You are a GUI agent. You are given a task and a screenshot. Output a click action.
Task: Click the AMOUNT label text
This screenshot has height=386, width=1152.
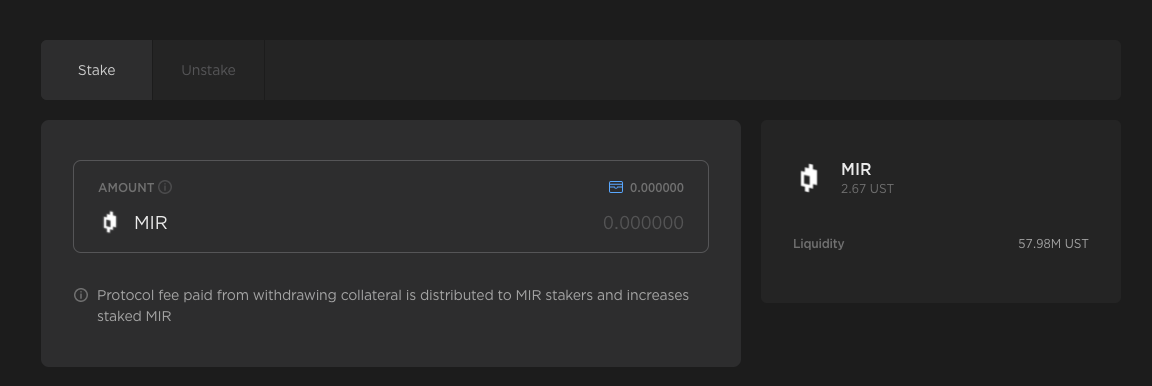point(126,187)
